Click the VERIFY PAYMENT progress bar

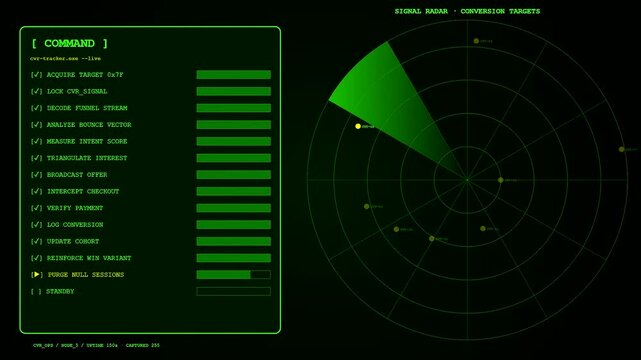(233, 208)
